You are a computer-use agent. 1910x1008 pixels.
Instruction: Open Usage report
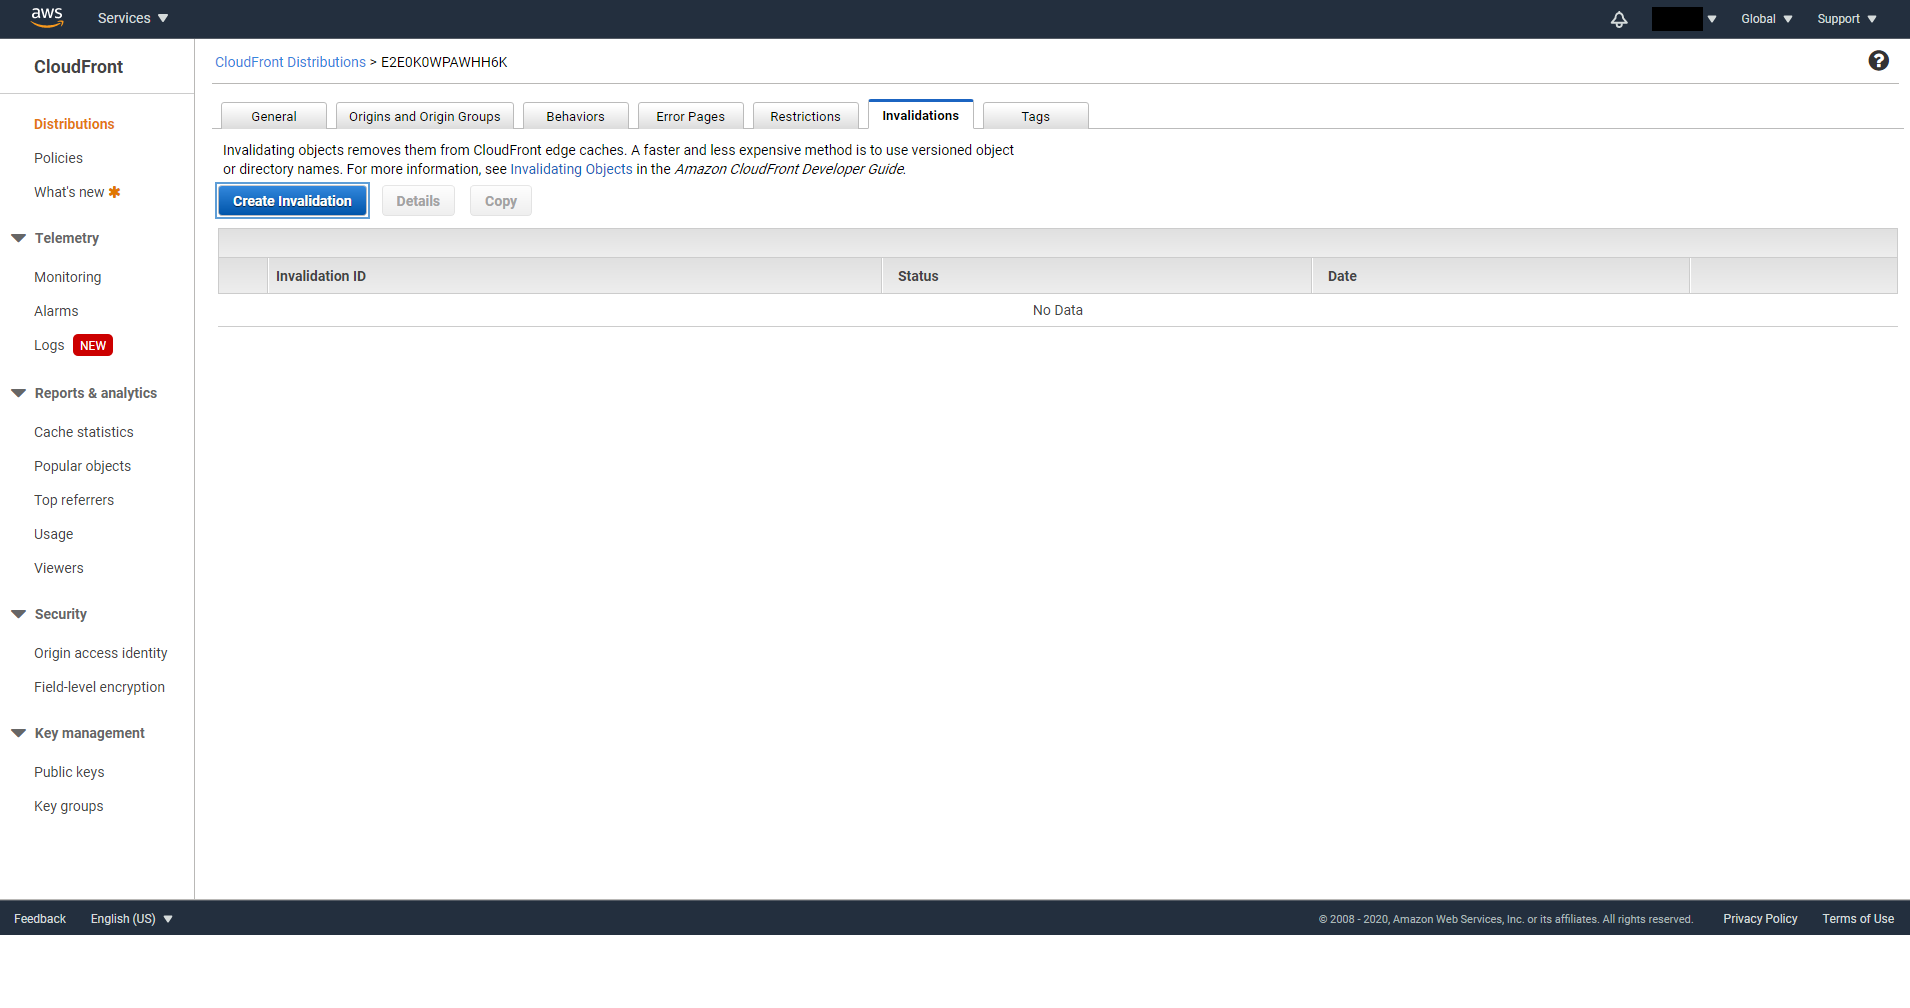click(x=53, y=534)
